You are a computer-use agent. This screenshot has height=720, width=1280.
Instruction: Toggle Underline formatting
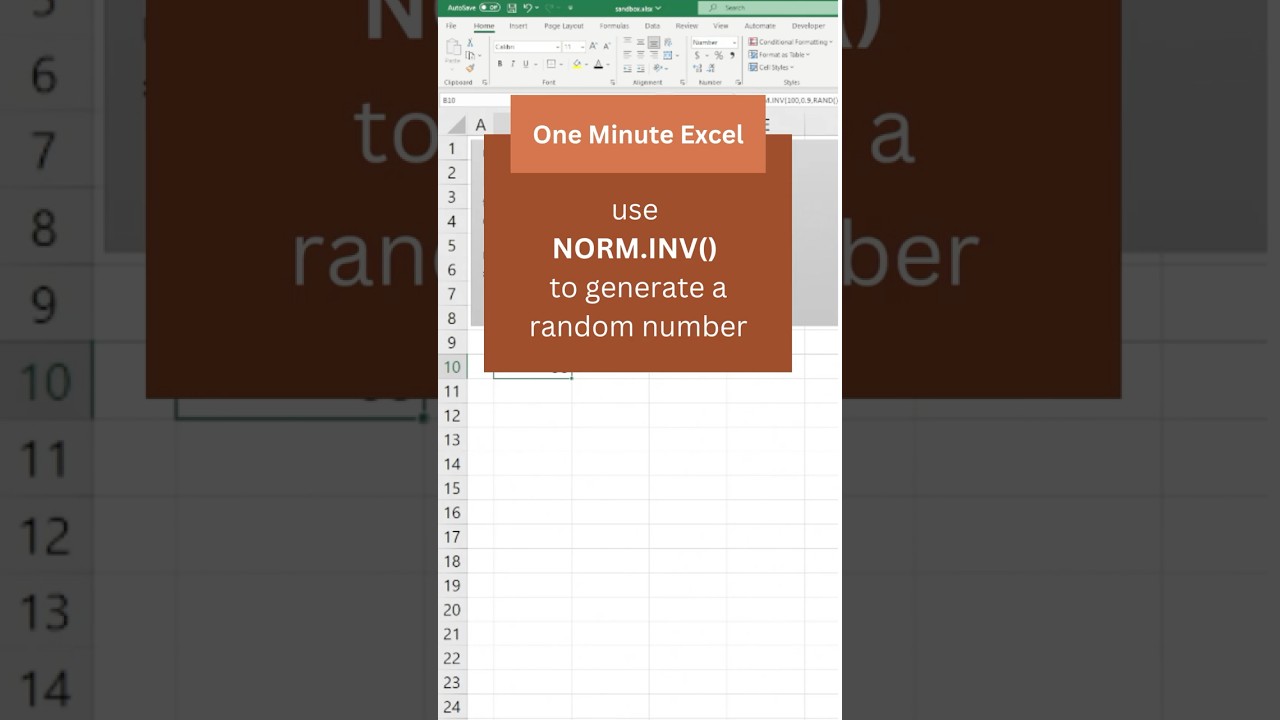[526, 64]
